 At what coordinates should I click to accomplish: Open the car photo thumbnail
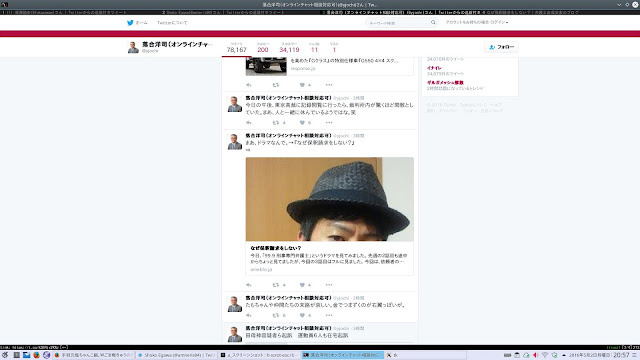(x=266, y=66)
